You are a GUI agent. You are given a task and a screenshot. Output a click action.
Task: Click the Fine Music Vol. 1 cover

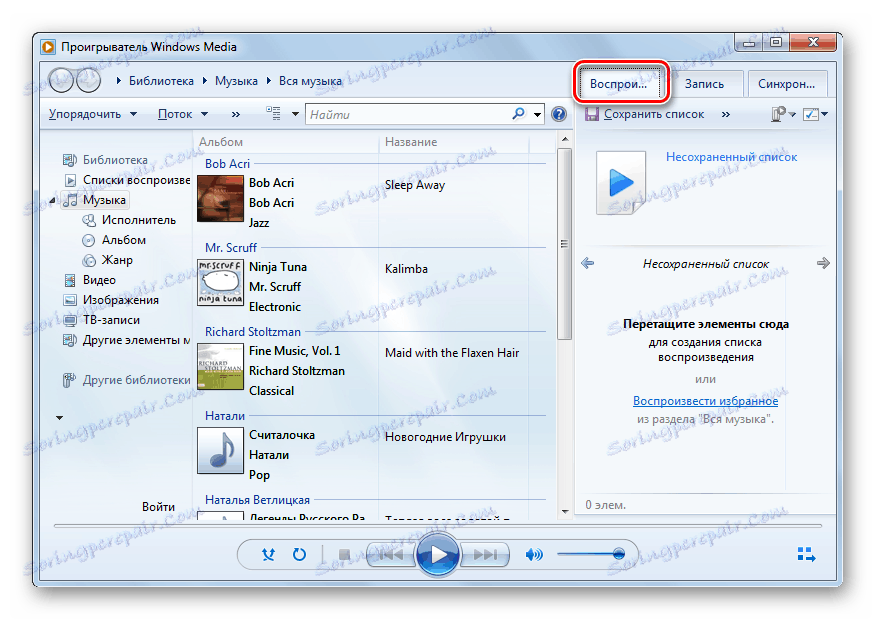[220, 366]
